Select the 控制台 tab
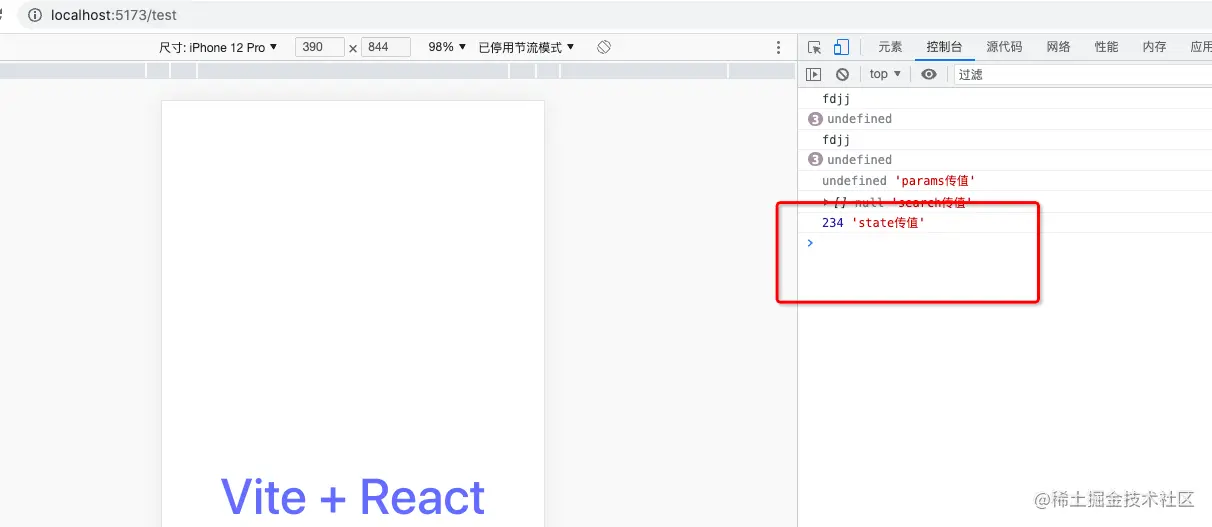 tap(944, 47)
